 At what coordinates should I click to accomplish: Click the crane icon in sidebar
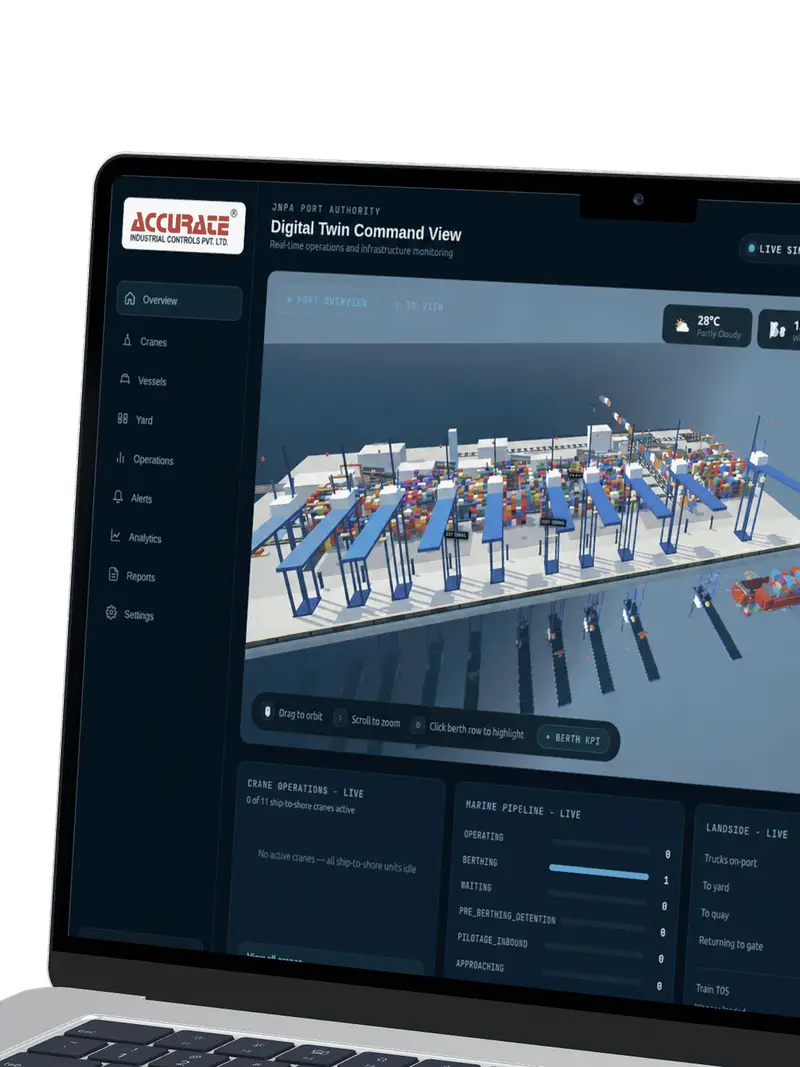127,340
